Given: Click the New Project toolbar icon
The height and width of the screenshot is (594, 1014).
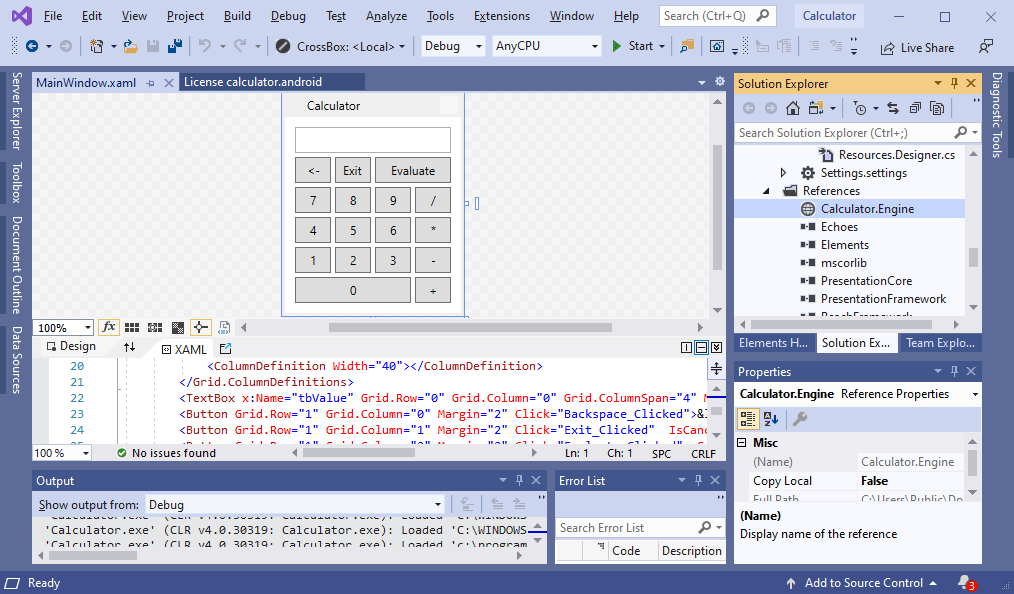Looking at the screenshot, I should coord(96,46).
